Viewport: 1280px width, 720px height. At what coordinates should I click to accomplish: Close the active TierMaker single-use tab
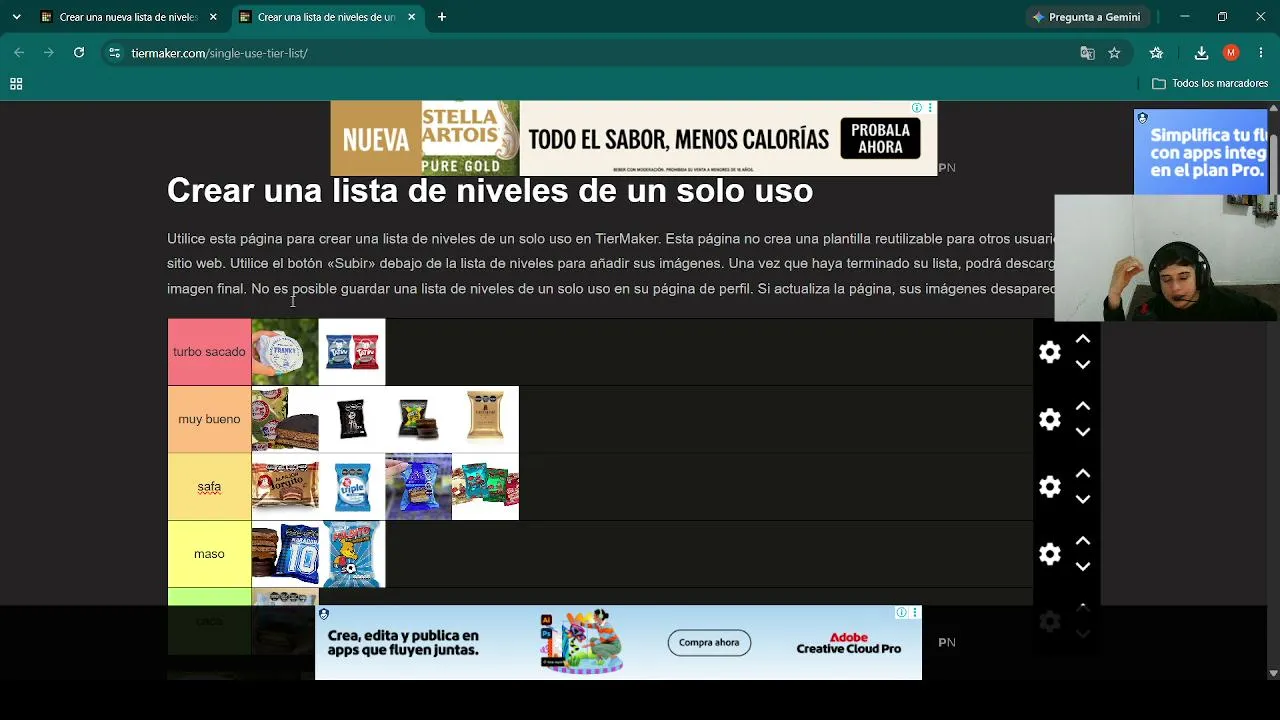[x=411, y=17]
